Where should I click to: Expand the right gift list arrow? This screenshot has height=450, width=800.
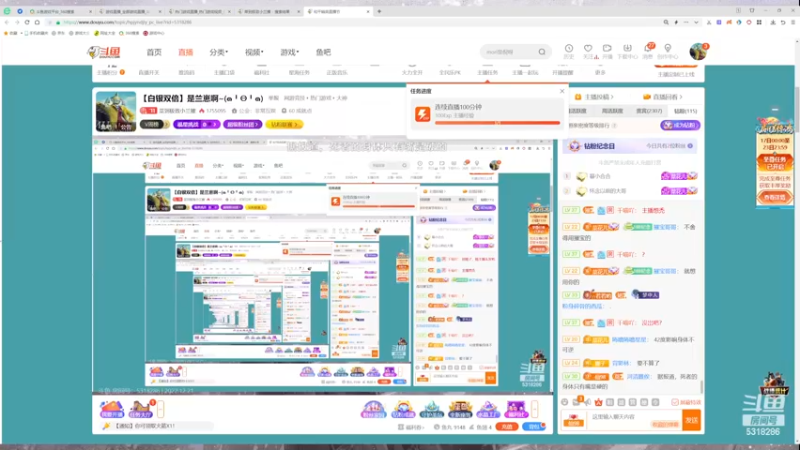534,409
